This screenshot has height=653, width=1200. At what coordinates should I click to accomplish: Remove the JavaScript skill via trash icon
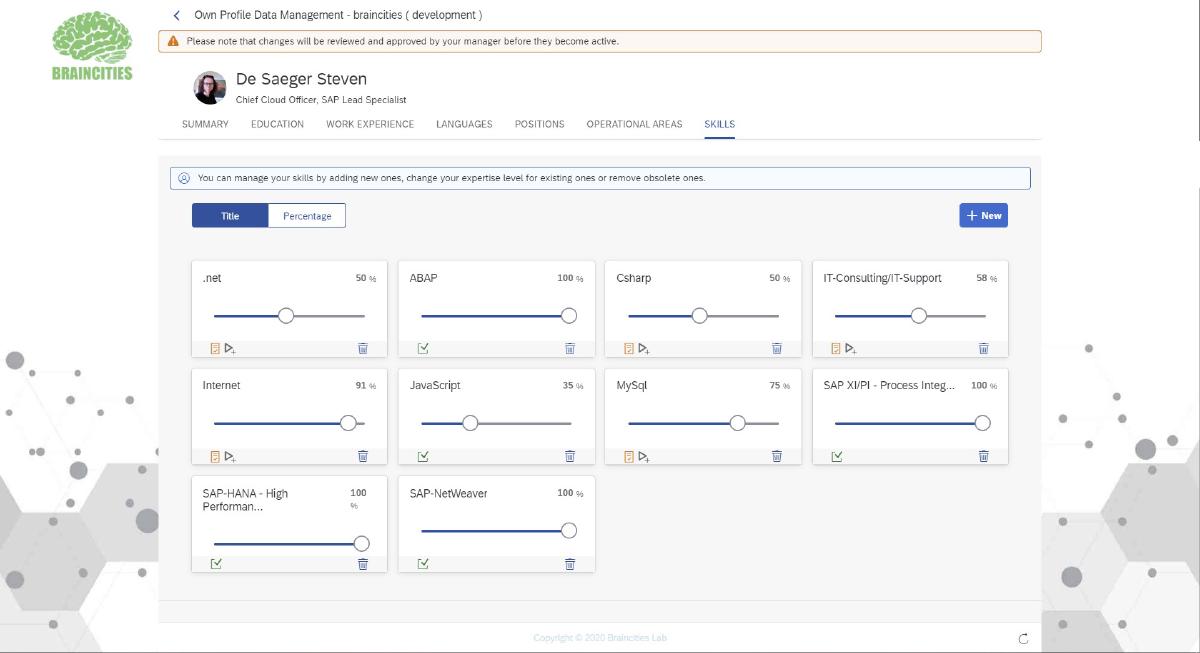(x=570, y=456)
